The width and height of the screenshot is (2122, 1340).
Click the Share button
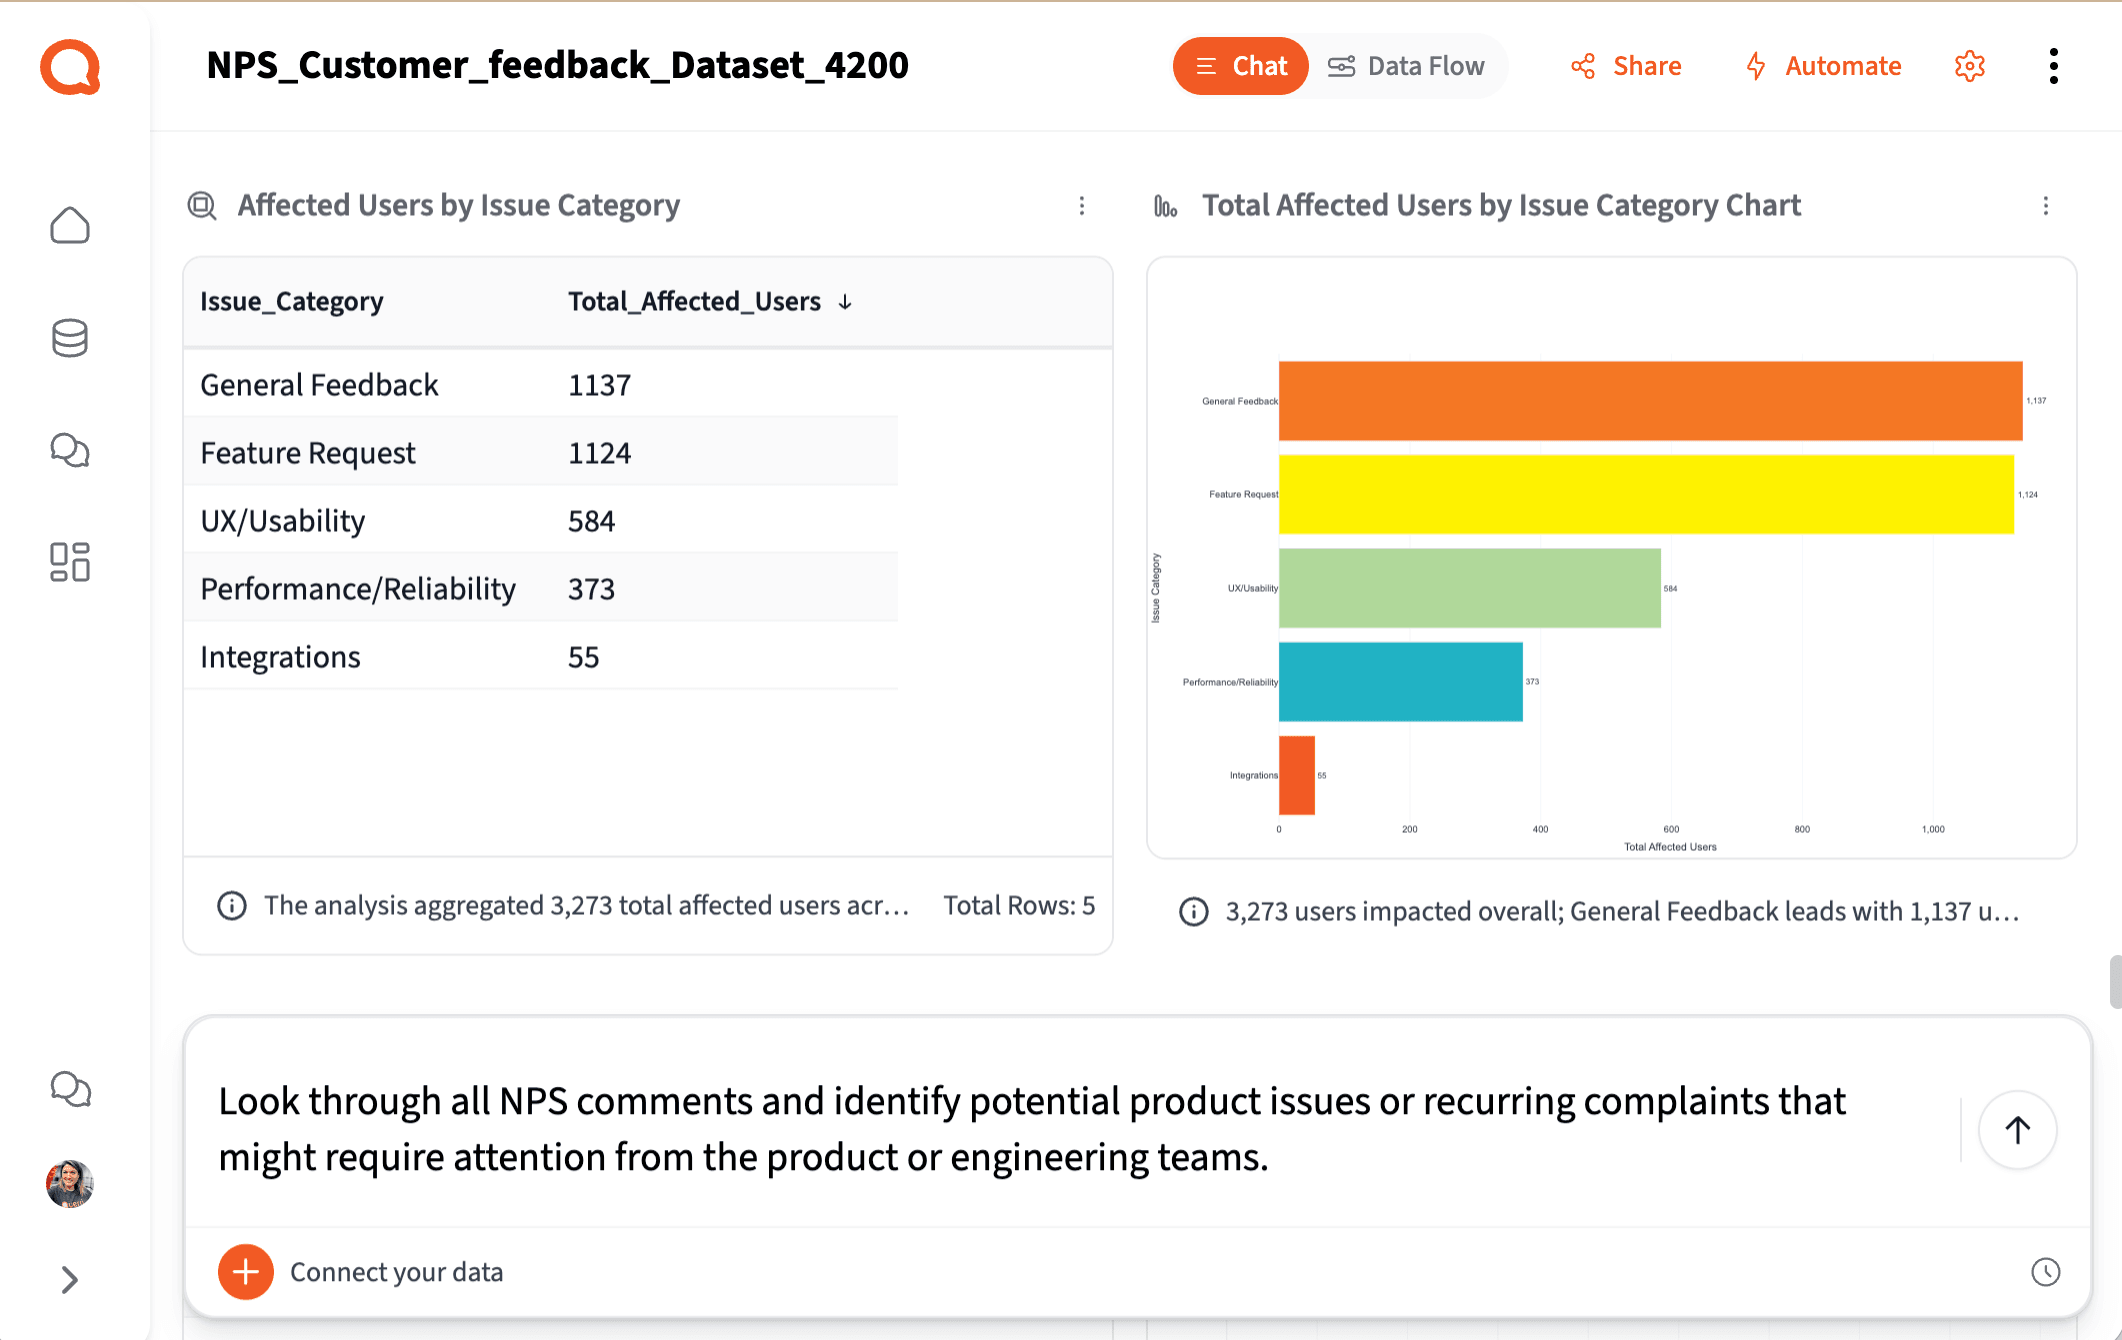(x=1624, y=66)
